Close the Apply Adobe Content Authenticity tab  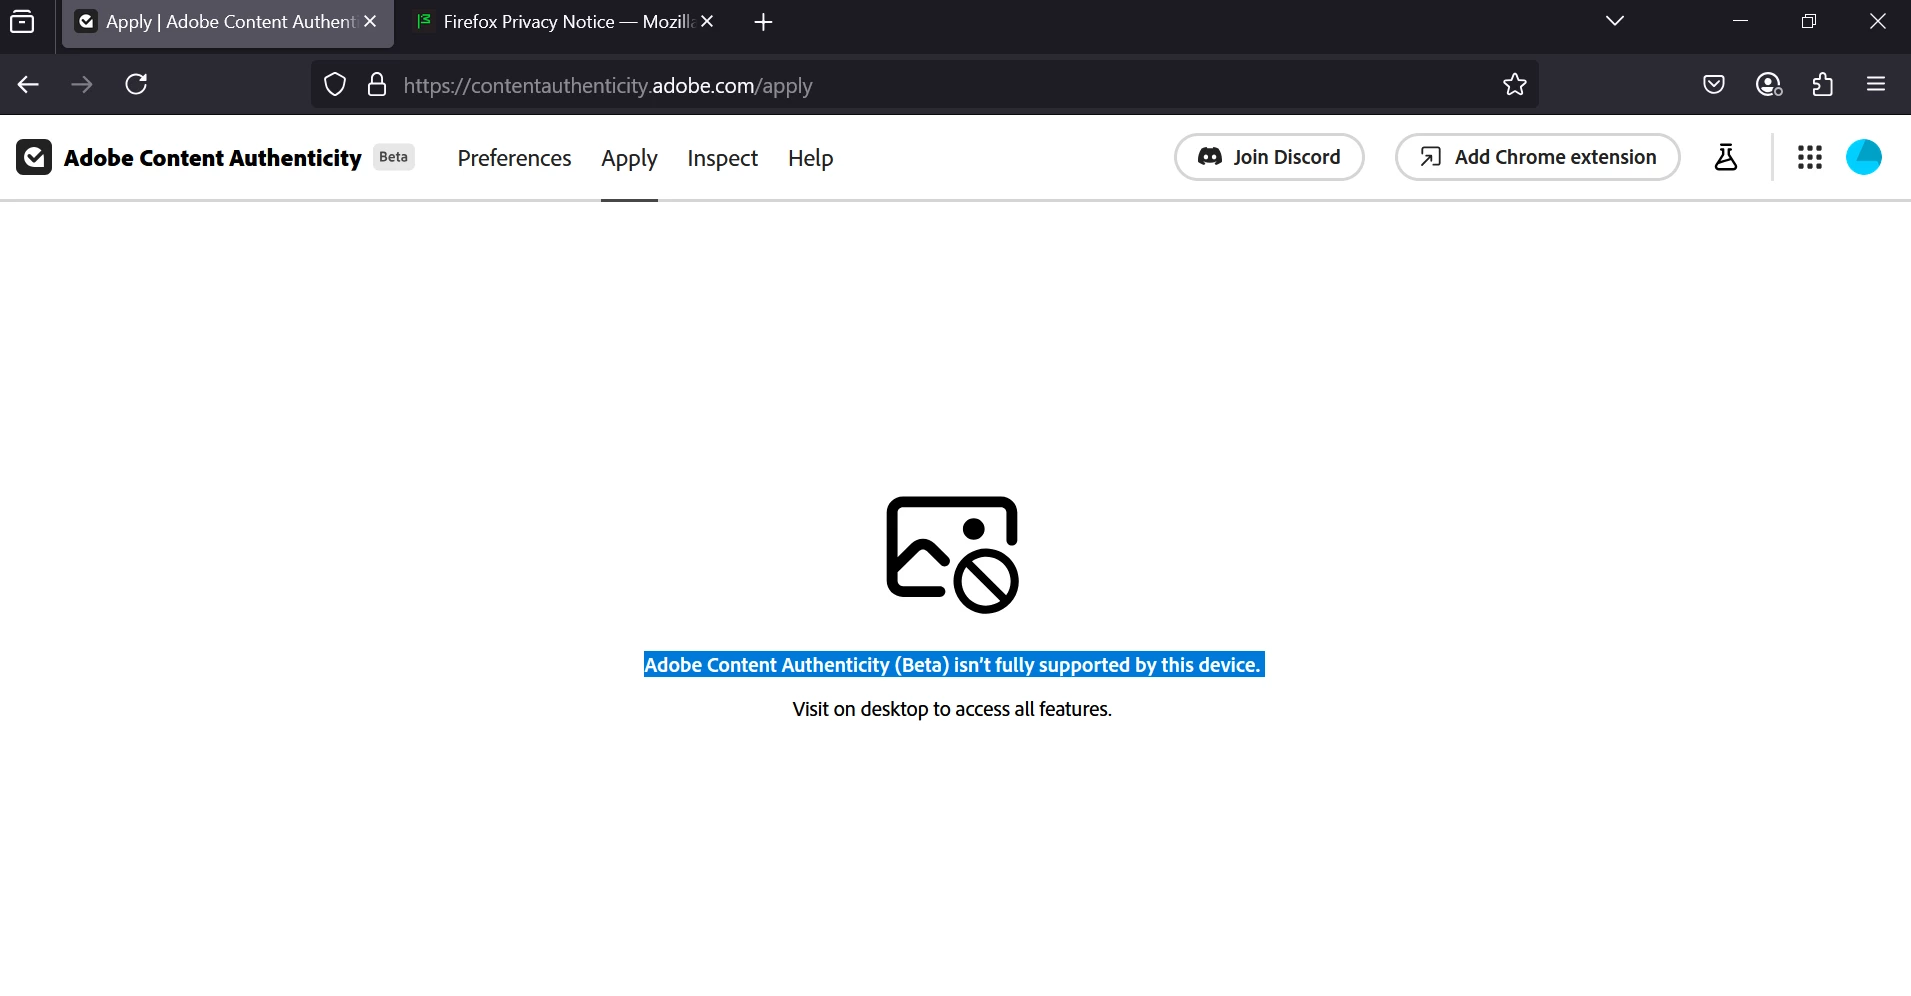pos(370,21)
